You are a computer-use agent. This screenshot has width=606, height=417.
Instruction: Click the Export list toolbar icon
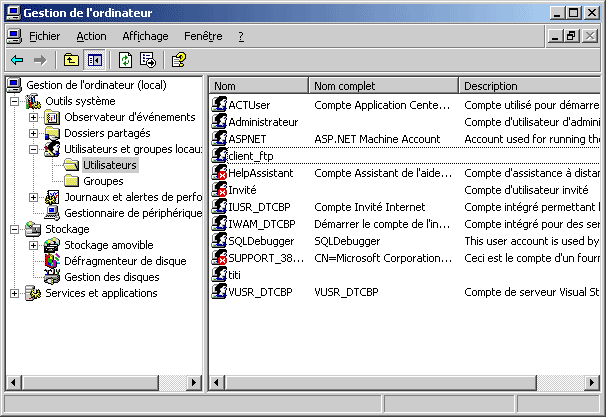click(x=147, y=60)
